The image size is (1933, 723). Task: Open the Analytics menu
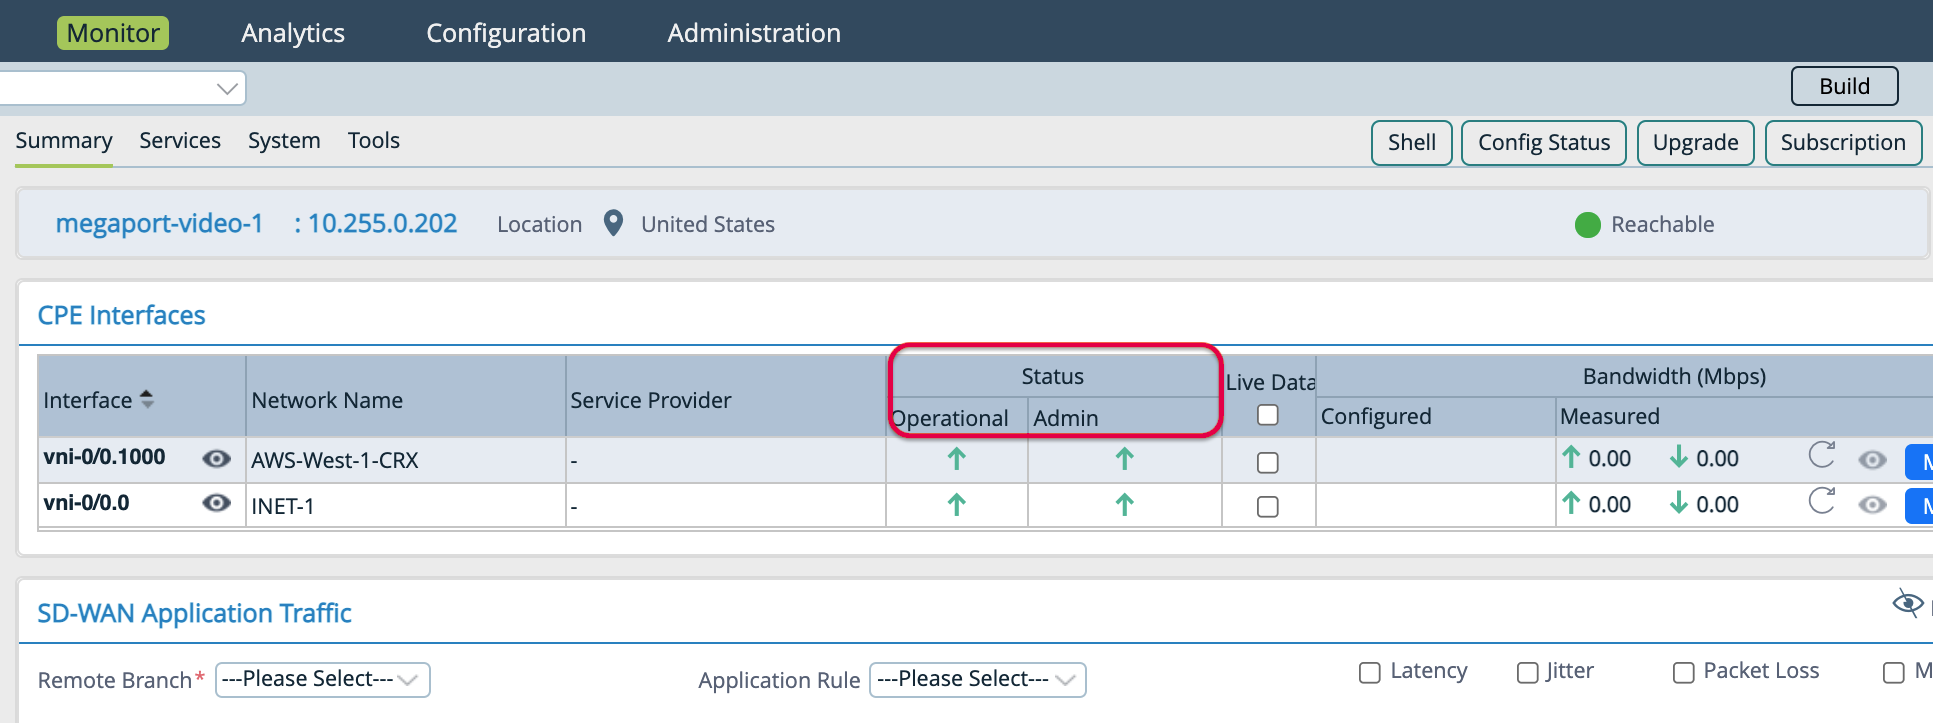click(x=293, y=33)
